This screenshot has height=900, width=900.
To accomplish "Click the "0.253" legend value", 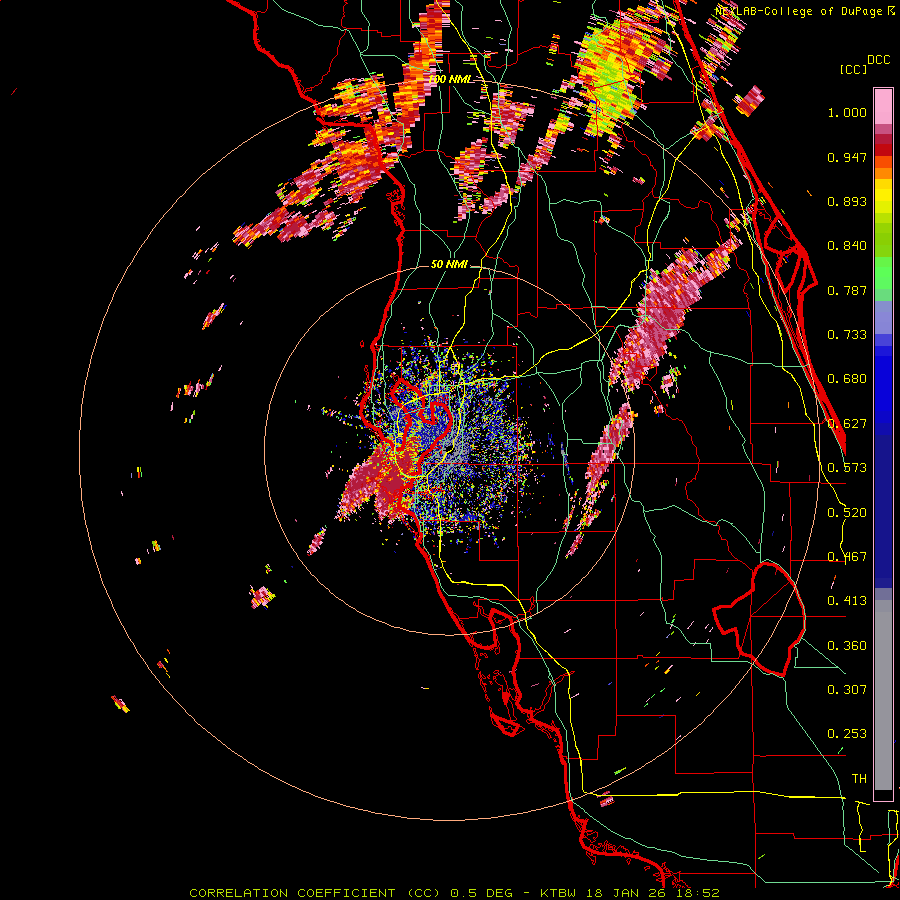I will [847, 734].
